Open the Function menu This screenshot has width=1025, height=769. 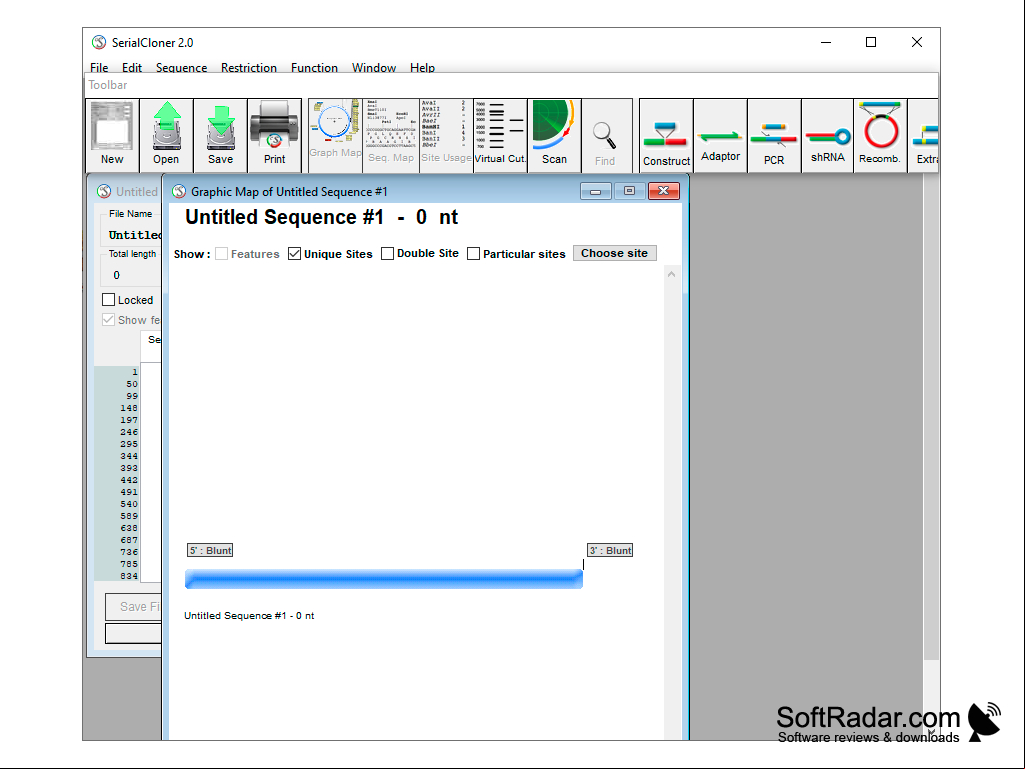[314, 67]
